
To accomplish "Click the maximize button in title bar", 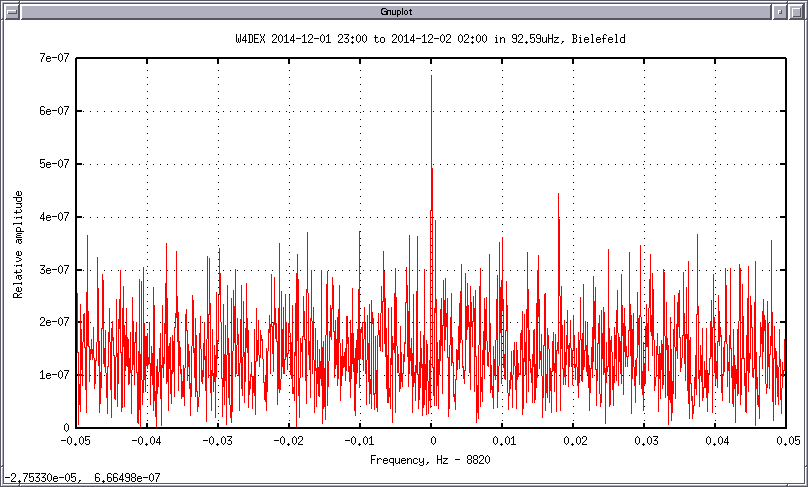I will (796, 11).
